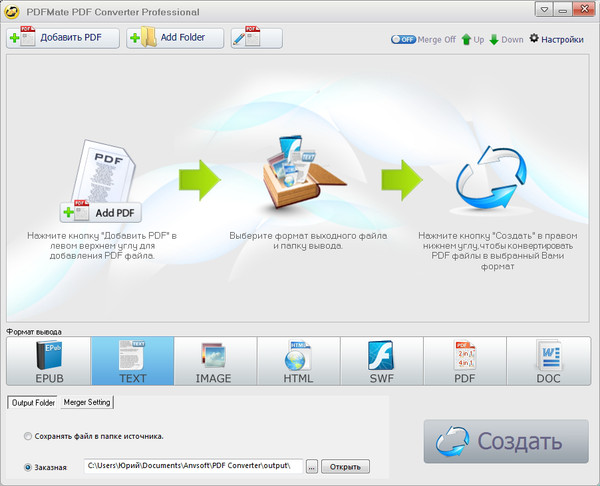Viewport: 600px width, 486px height.
Task: Select DOC output format
Action: point(548,361)
